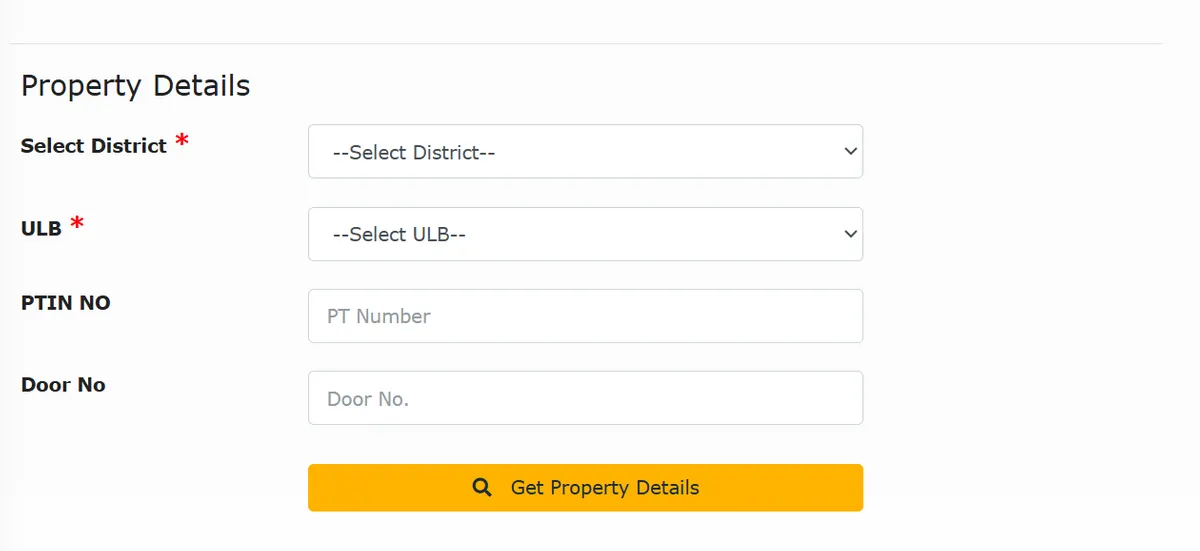Click the "Door No" field label
This screenshot has width=1200, height=551.
(63, 385)
